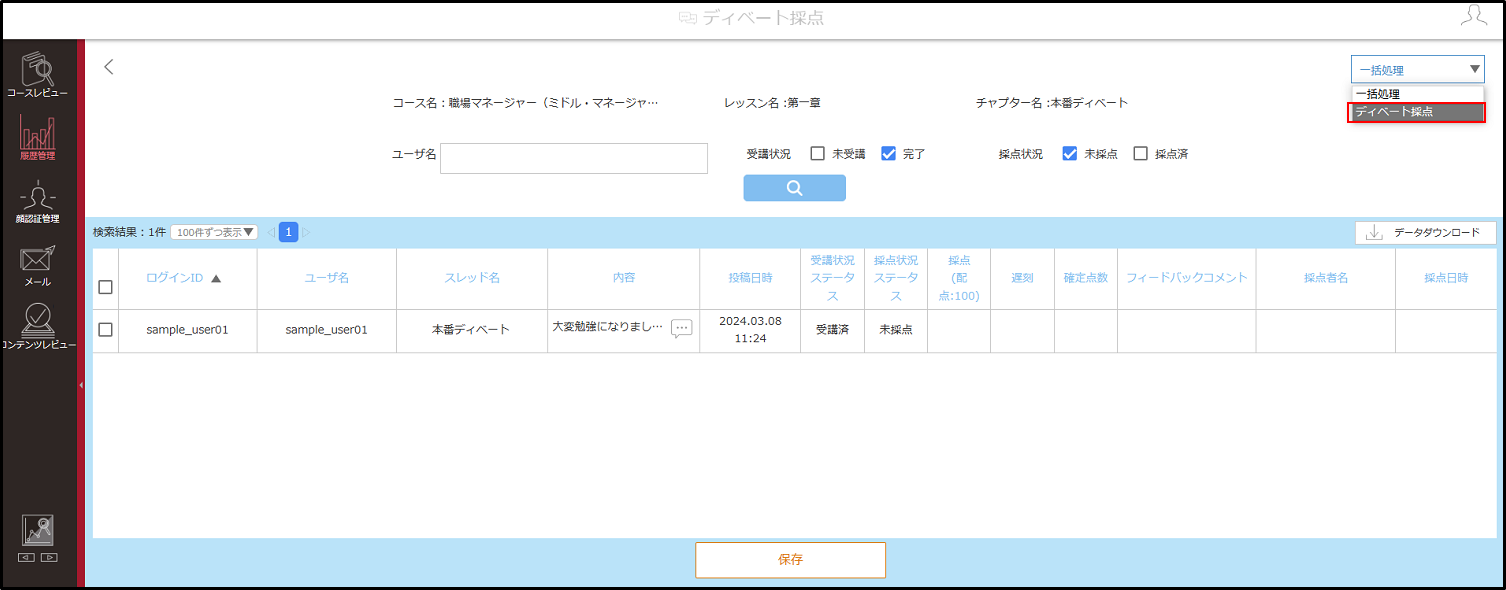This screenshot has height=590, width=1506.
Task: Select the sample_user01 row checkbox
Action: [105, 330]
